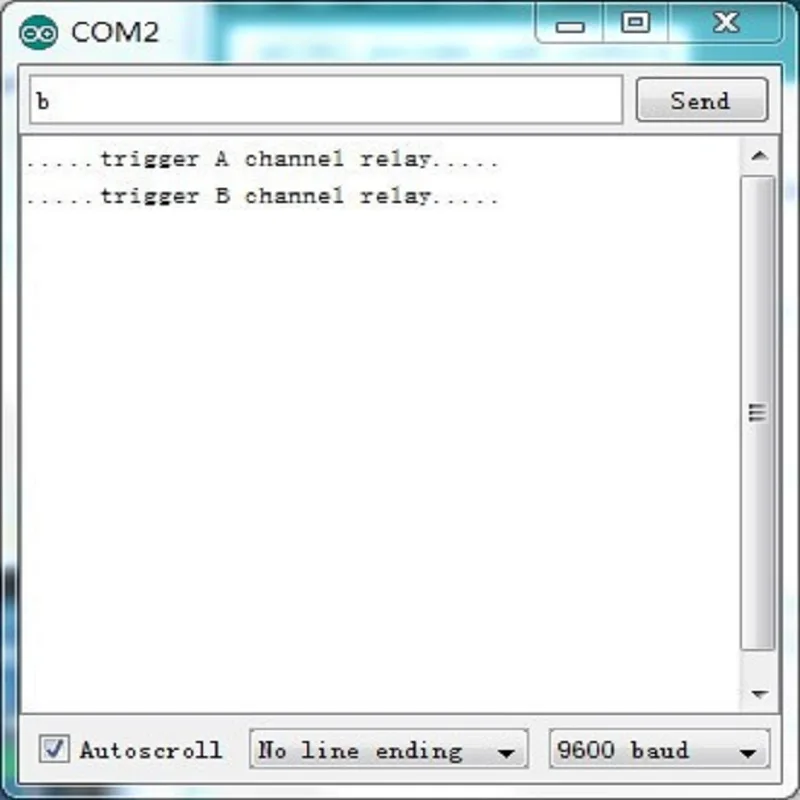Click the line ending dropdown arrow
The width and height of the screenshot is (800, 800).
coord(506,752)
